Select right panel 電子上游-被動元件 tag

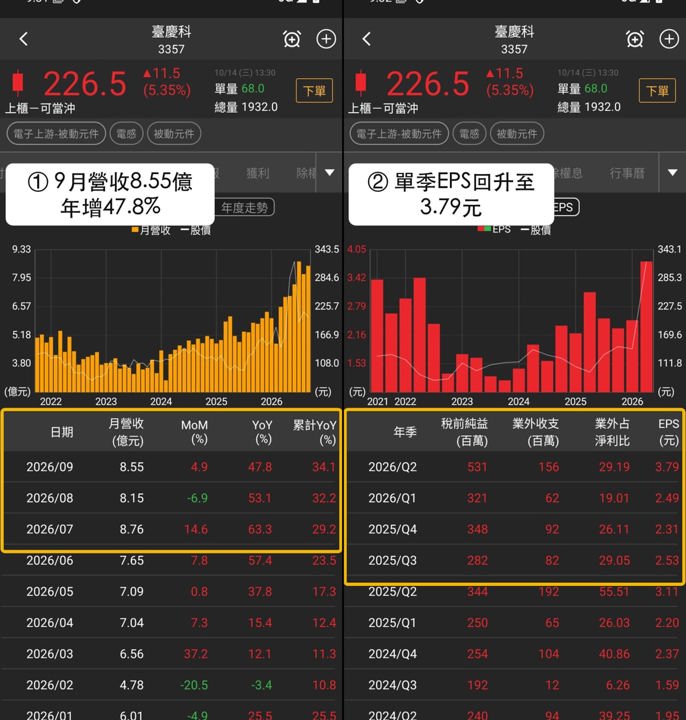tap(399, 134)
